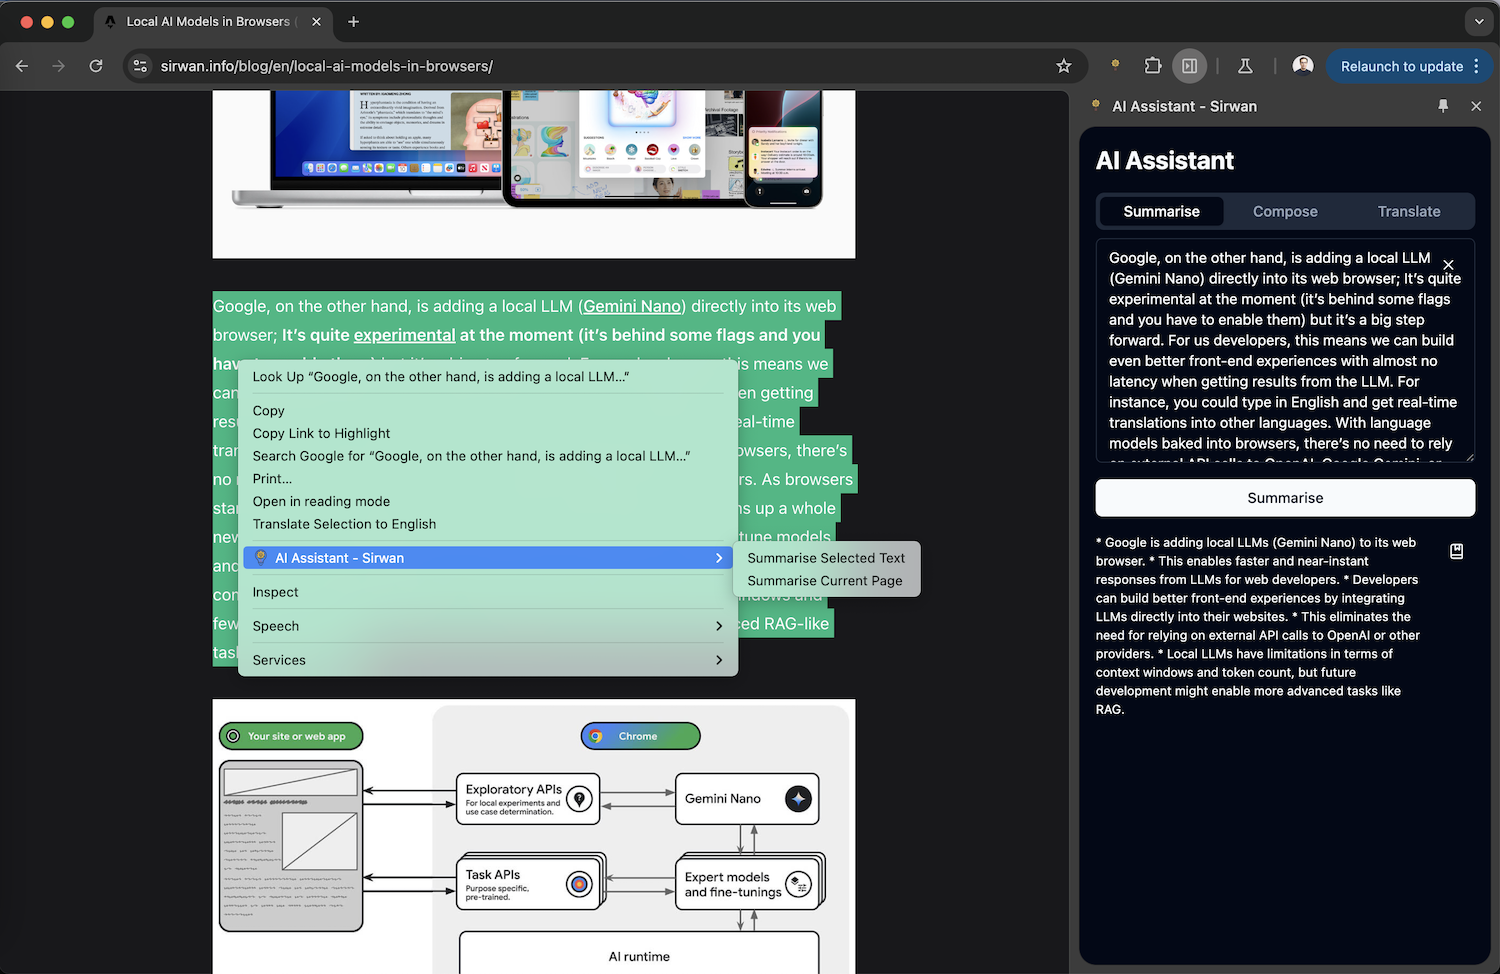Open a new browser tab
The width and height of the screenshot is (1500, 974).
(353, 21)
